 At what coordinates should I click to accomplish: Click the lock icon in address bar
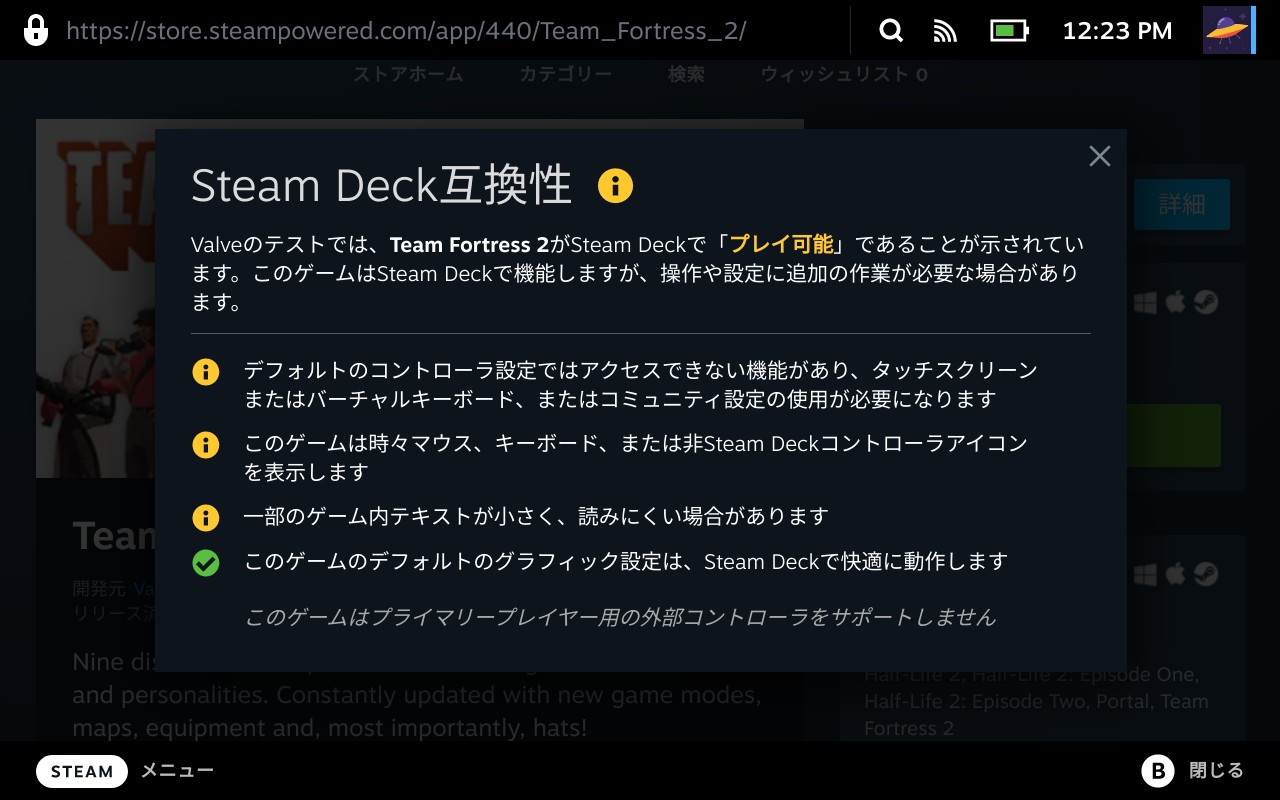point(36,30)
